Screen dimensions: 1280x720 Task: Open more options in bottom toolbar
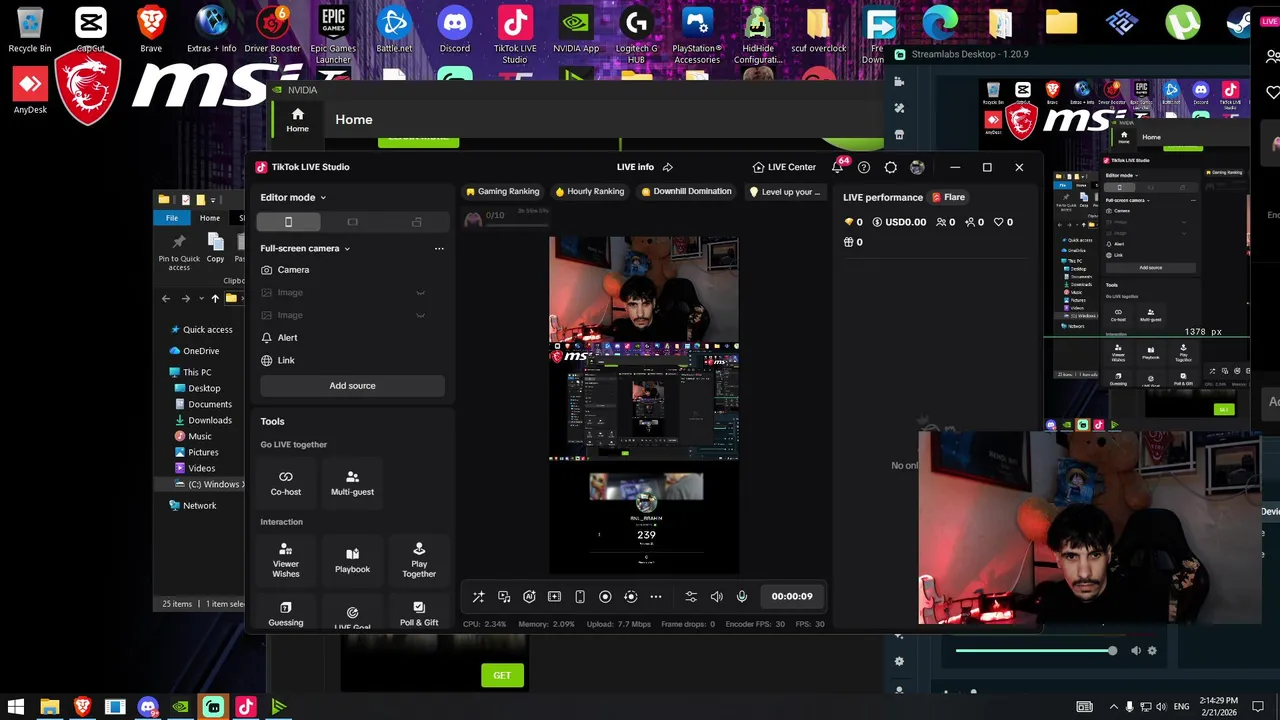(656, 597)
